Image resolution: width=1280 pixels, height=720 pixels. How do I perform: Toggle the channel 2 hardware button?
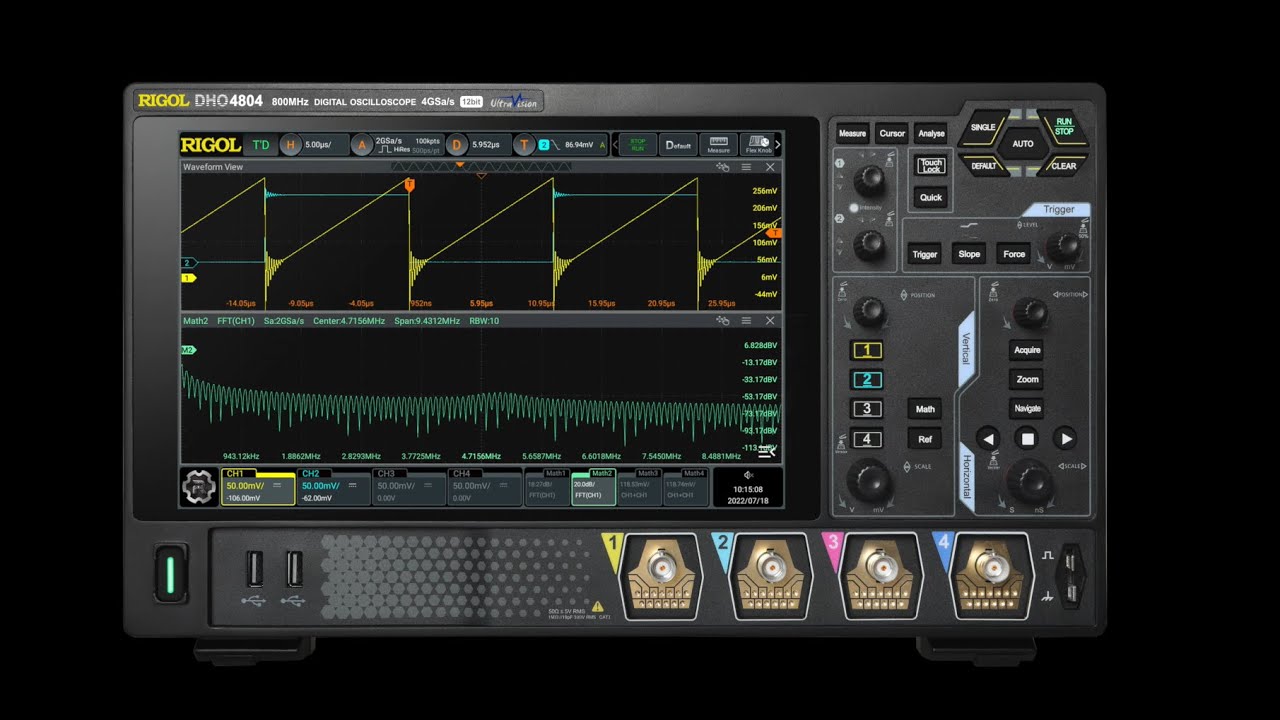pyautogui.click(x=866, y=379)
